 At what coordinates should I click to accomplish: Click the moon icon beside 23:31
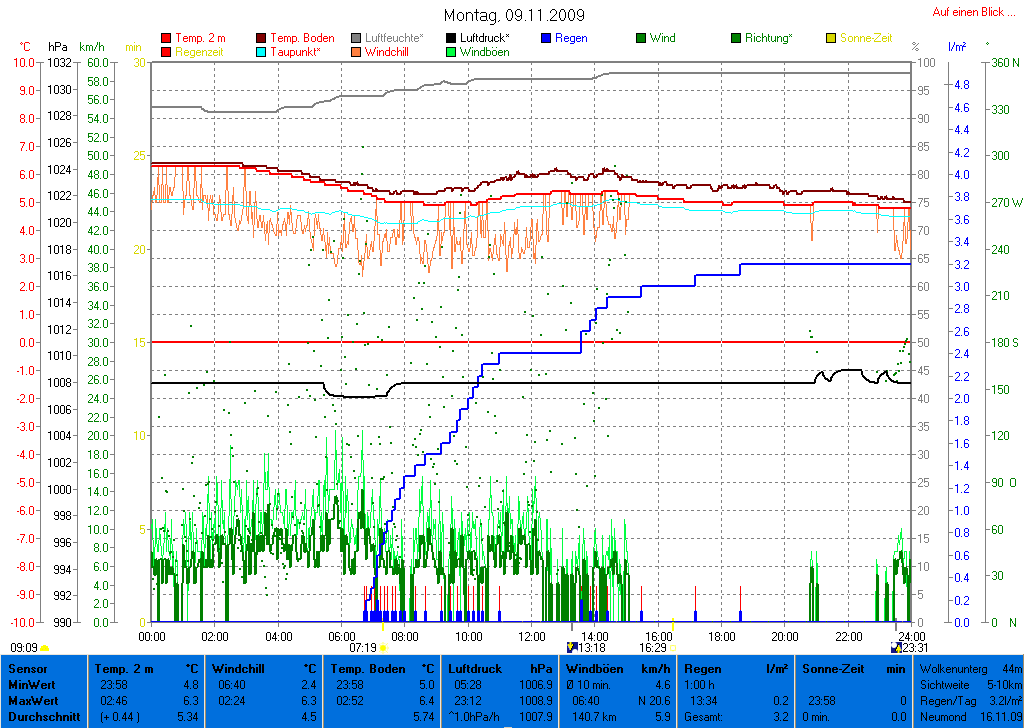(896, 647)
